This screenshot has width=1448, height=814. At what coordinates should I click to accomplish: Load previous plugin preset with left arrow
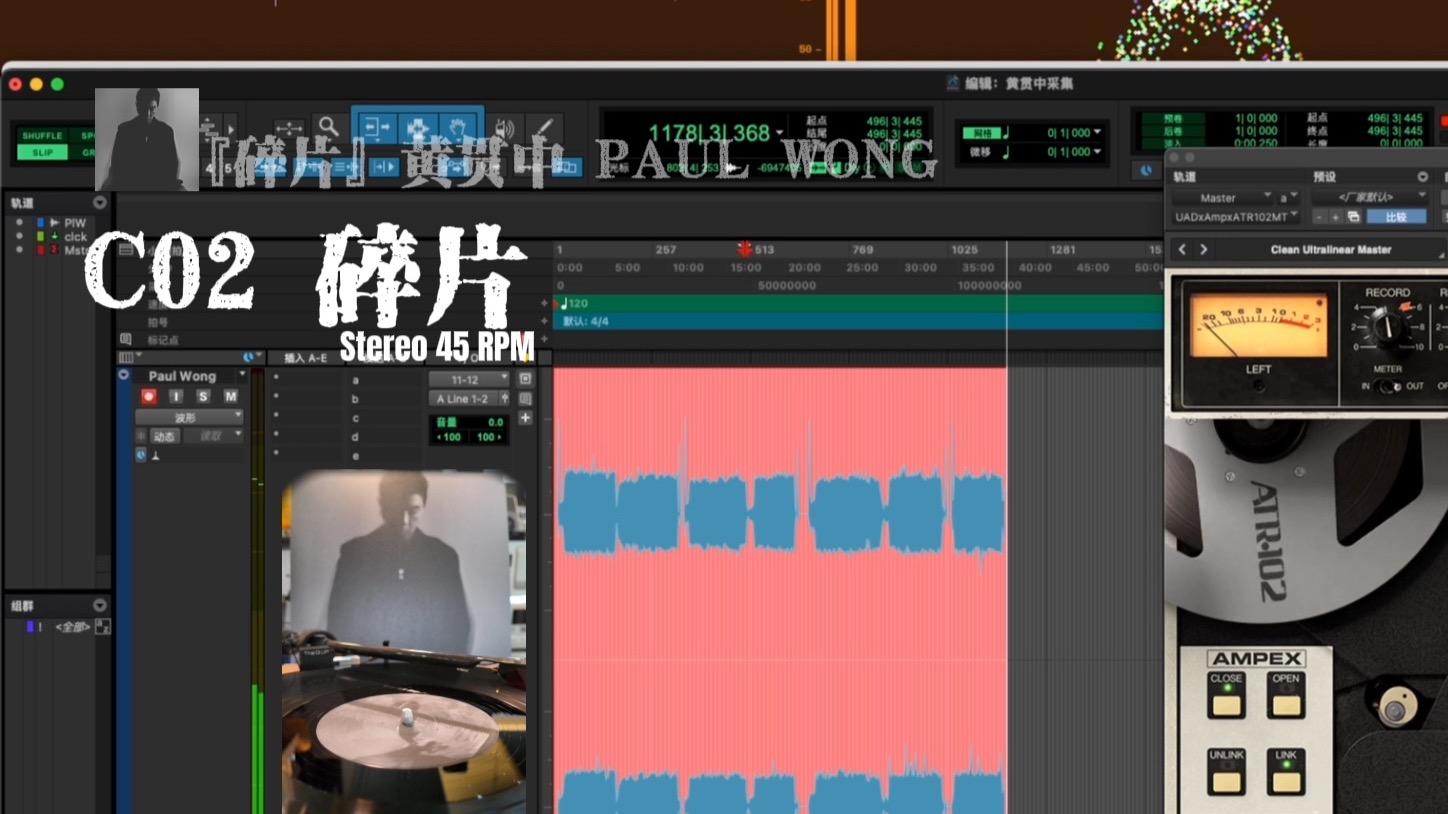[x=1182, y=249]
